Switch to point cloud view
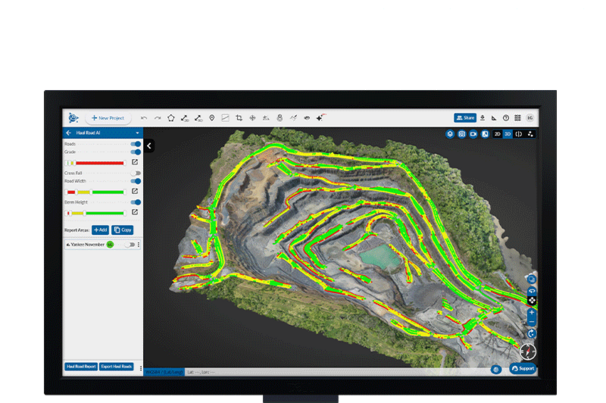Screen dimensions: 606x403 click(x=530, y=134)
